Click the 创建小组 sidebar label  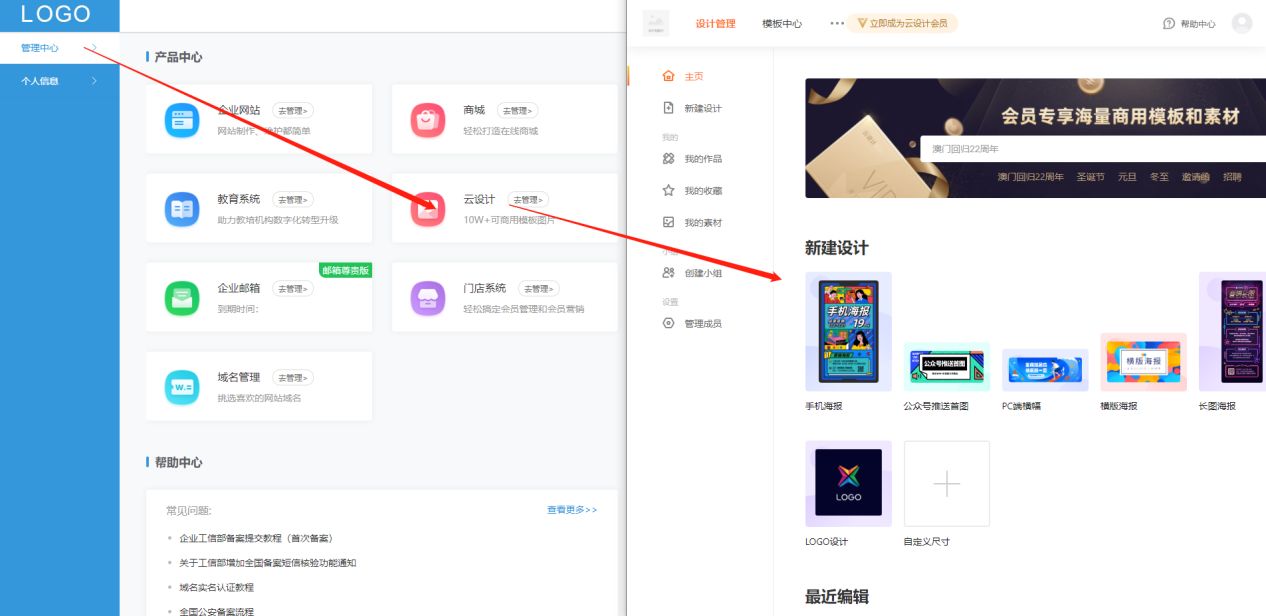tap(703, 272)
